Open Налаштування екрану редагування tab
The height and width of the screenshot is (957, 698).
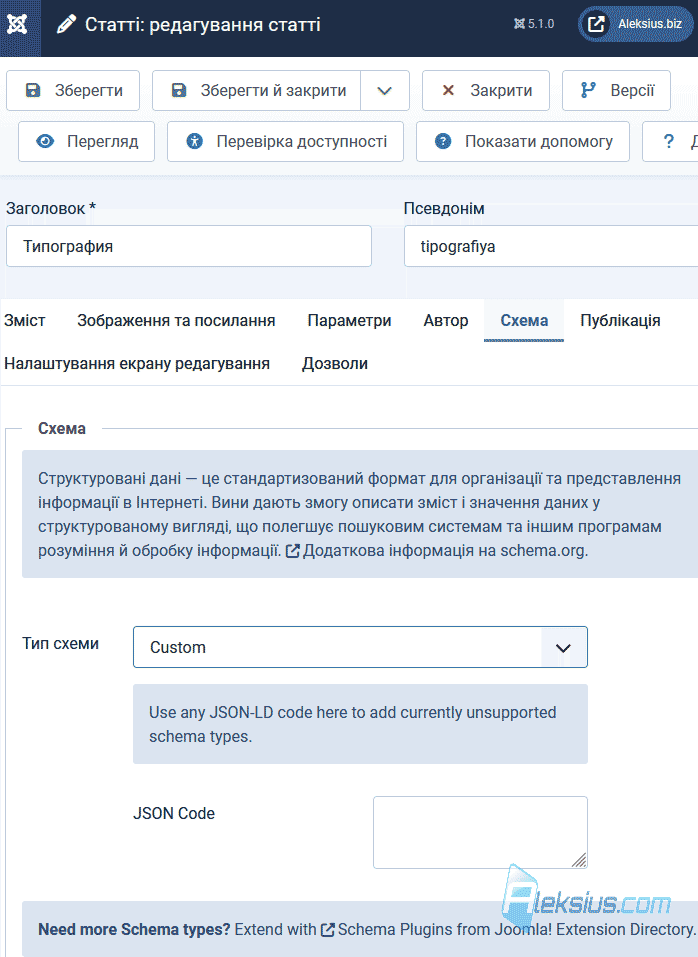coord(137,364)
